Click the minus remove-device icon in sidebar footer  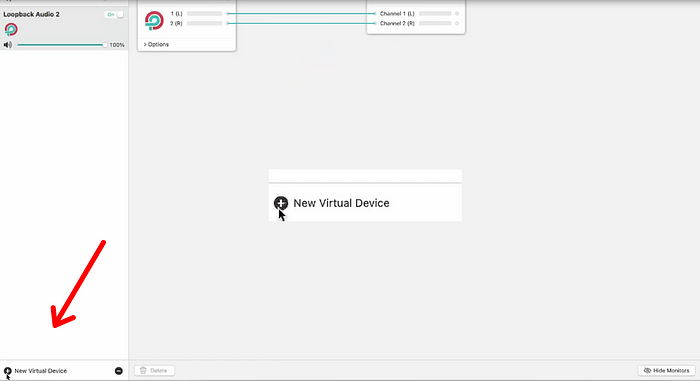click(x=119, y=371)
